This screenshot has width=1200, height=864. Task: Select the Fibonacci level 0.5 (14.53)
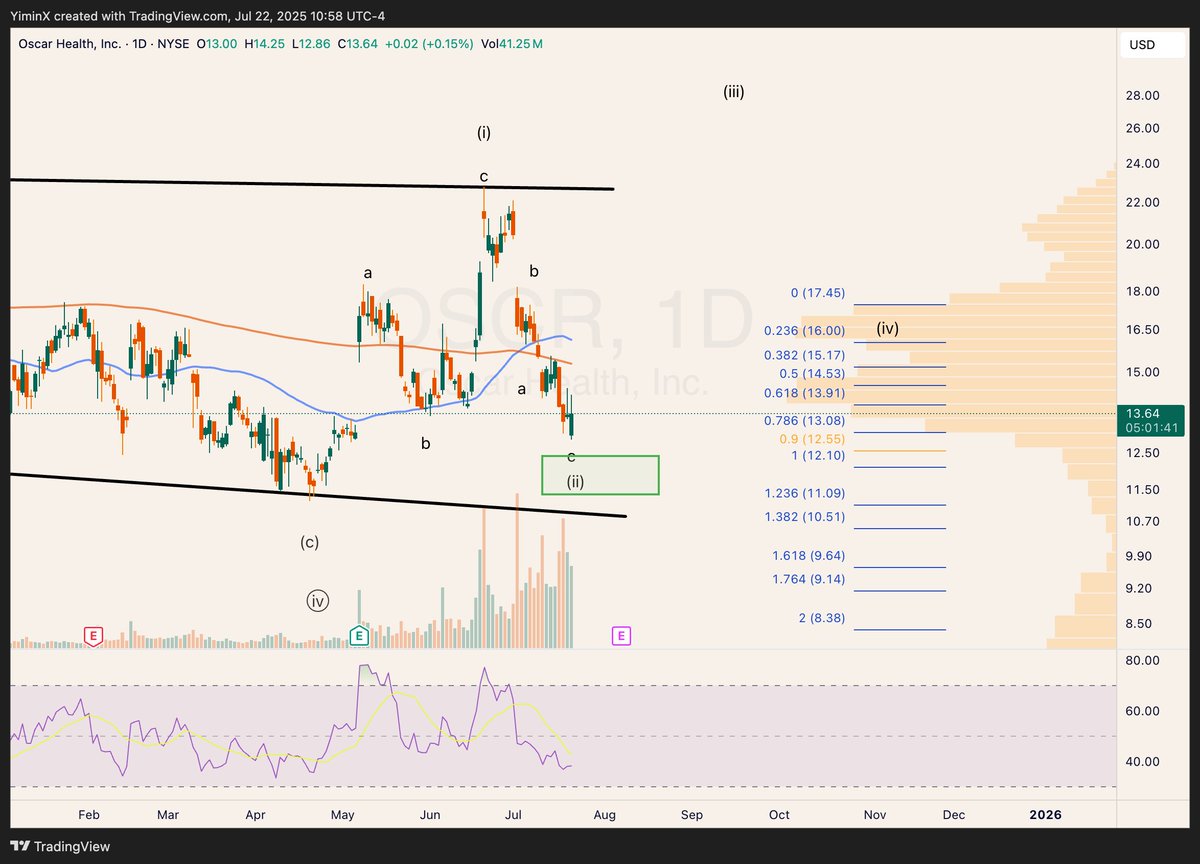(813, 373)
